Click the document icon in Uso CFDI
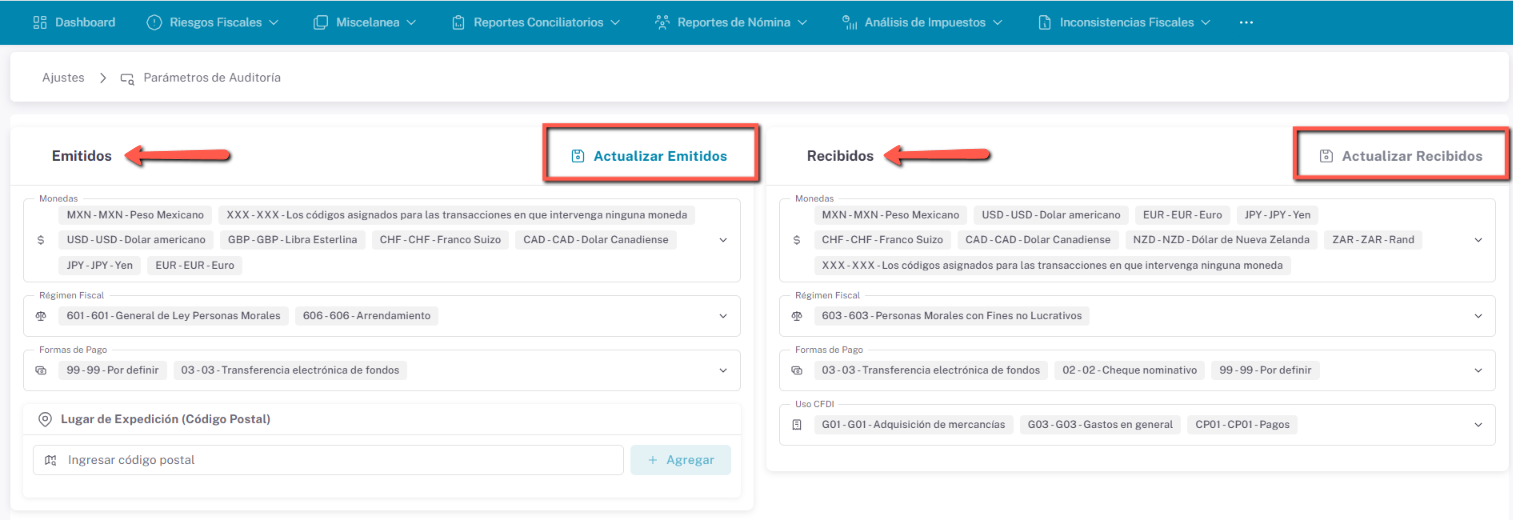Image resolution: width=1513 pixels, height=520 pixels. coord(797,424)
